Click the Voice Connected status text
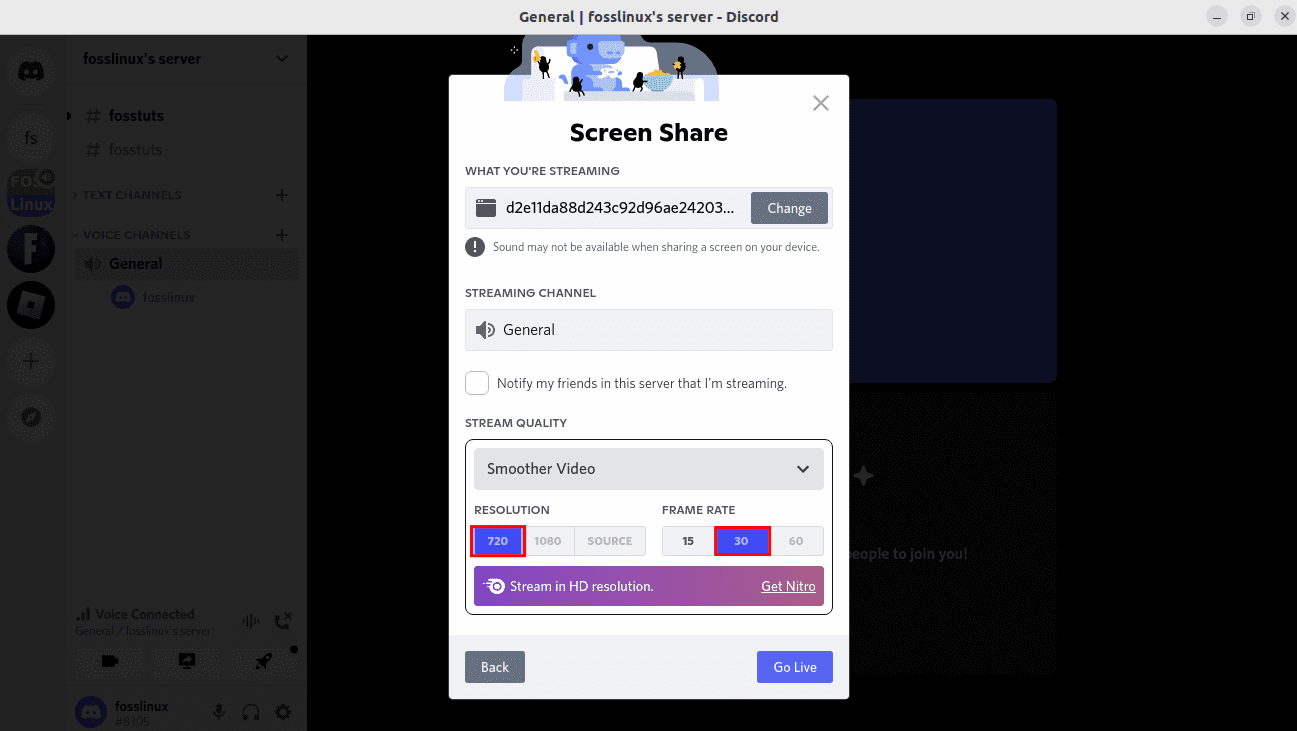Image resolution: width=1297 pixels, height=731 pixels. [145, 614]
